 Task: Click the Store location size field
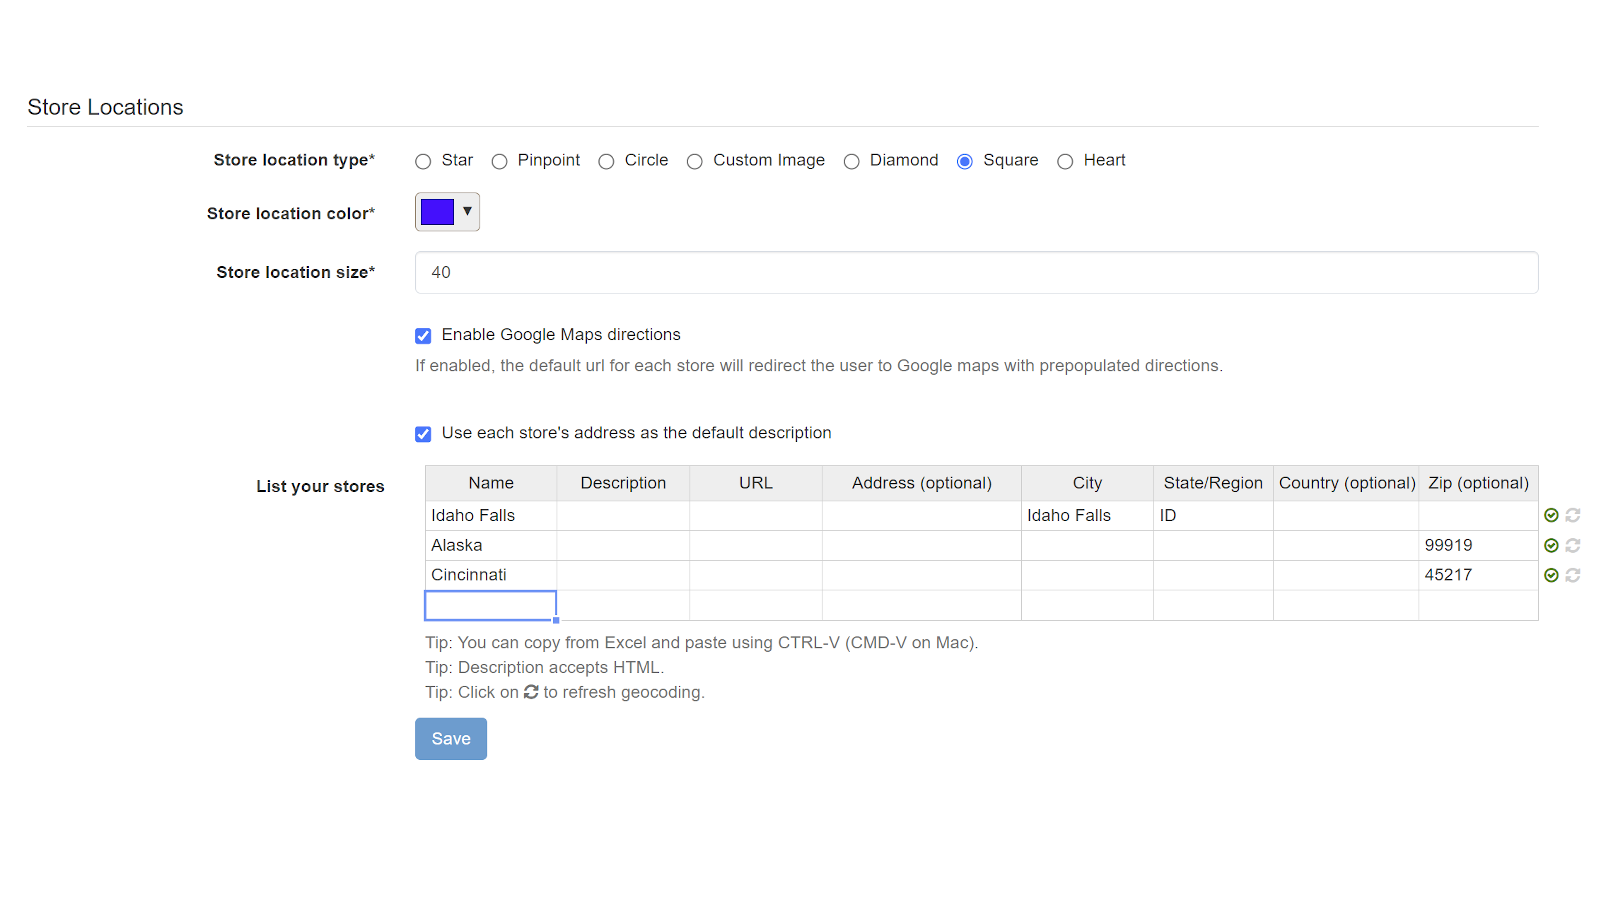tap(976, 272)
